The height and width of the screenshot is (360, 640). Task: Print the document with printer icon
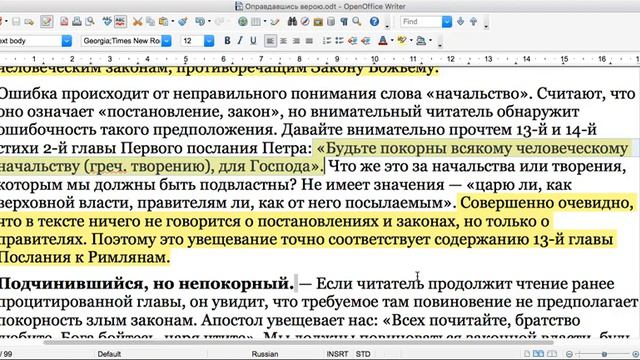click(77, 22)
